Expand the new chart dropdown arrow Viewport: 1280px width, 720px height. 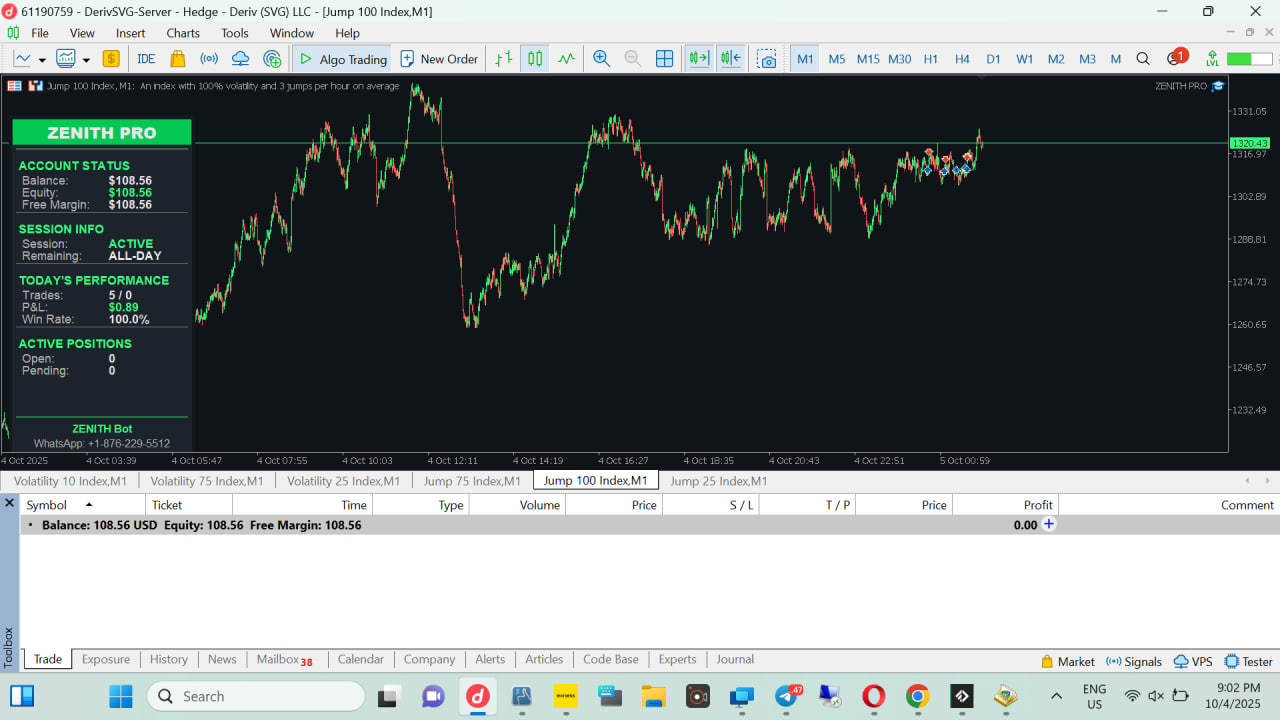[42, 60]
